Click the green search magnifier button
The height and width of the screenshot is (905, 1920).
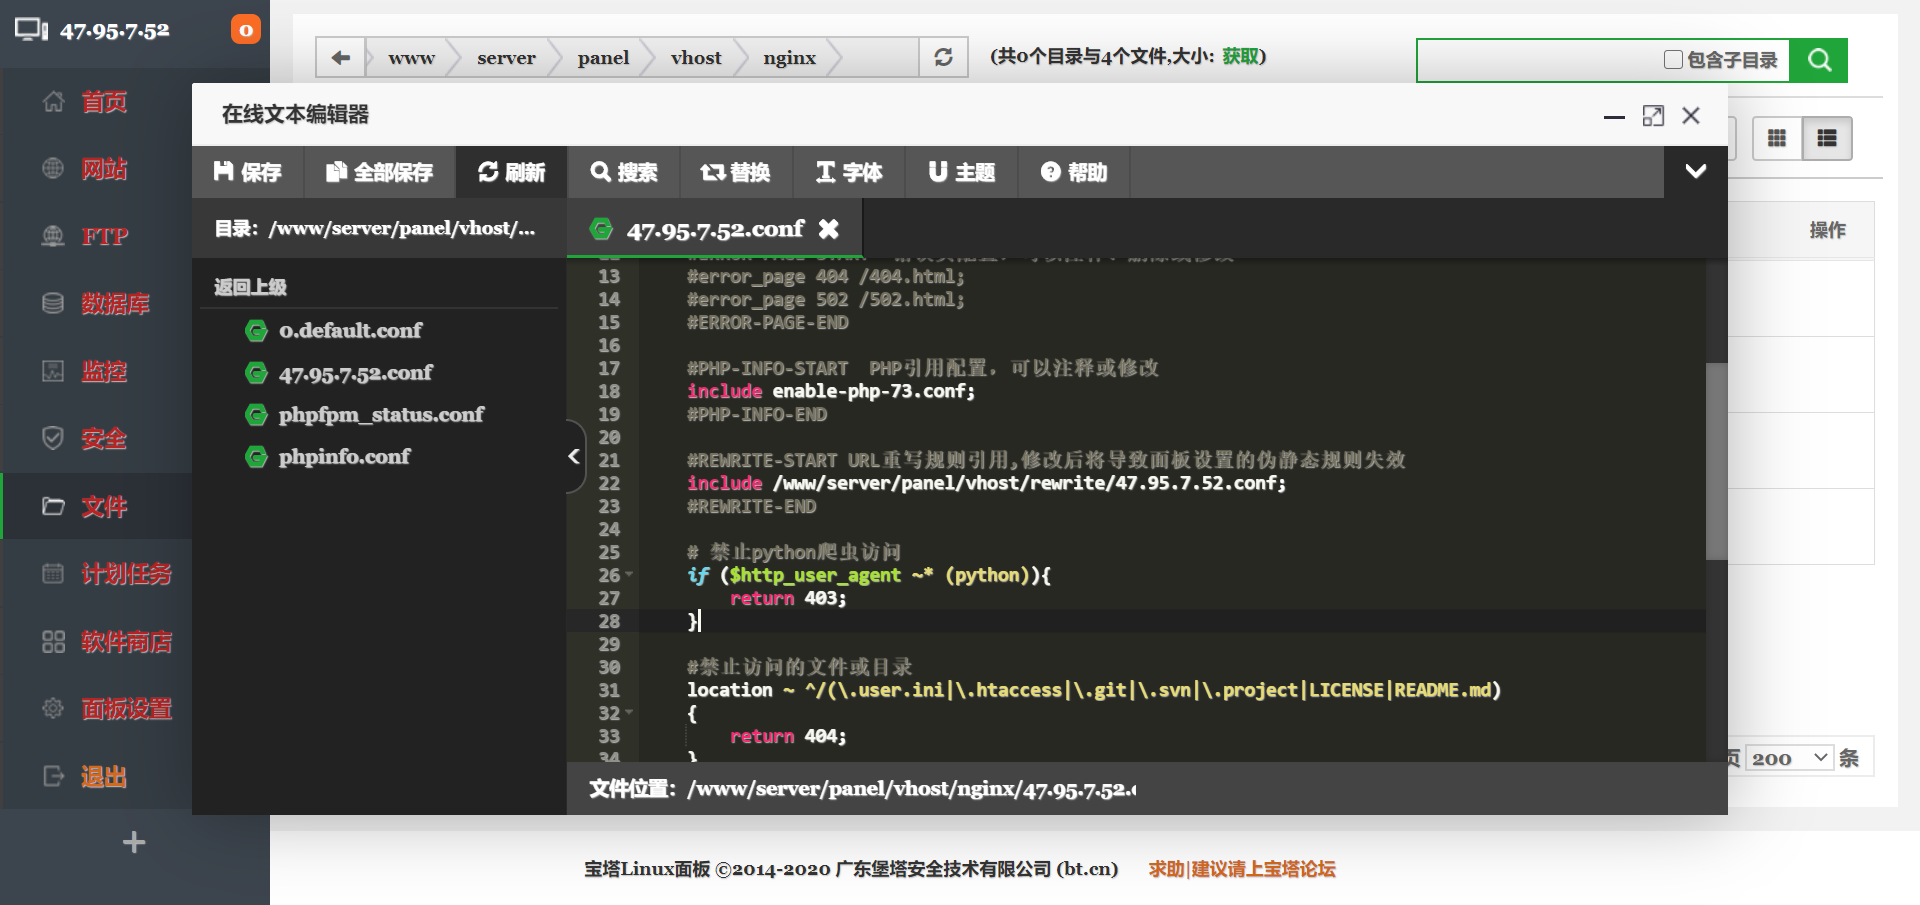[x=1819, y=60]
